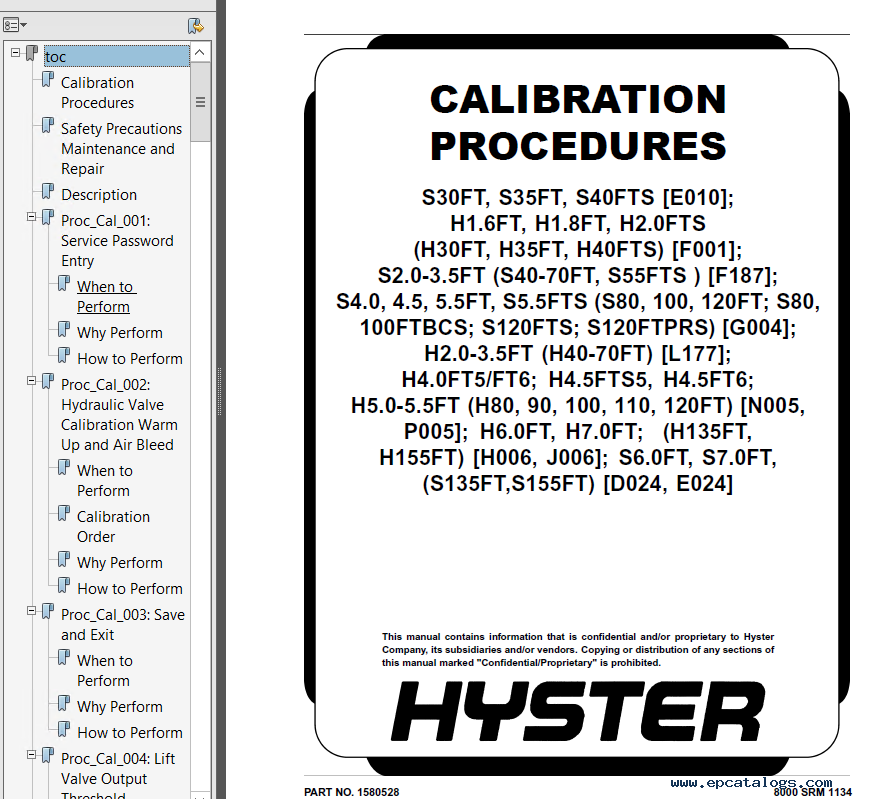Collapse Proc_Cal_002 Hydraulic Valve Calibration
This screenshot has height=799, width=883.
[x=32, y=381]
